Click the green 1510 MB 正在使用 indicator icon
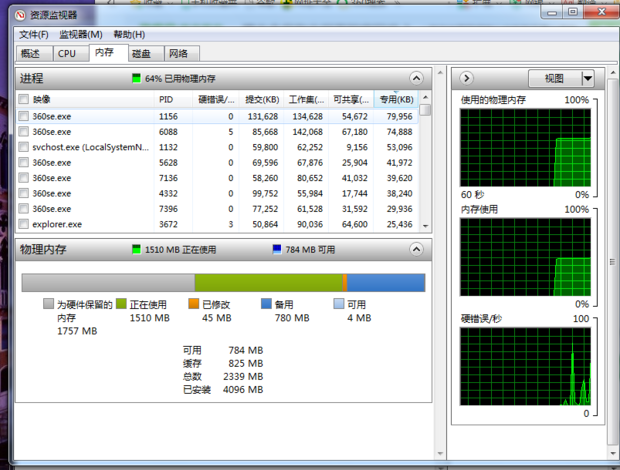 pos(136,249)
